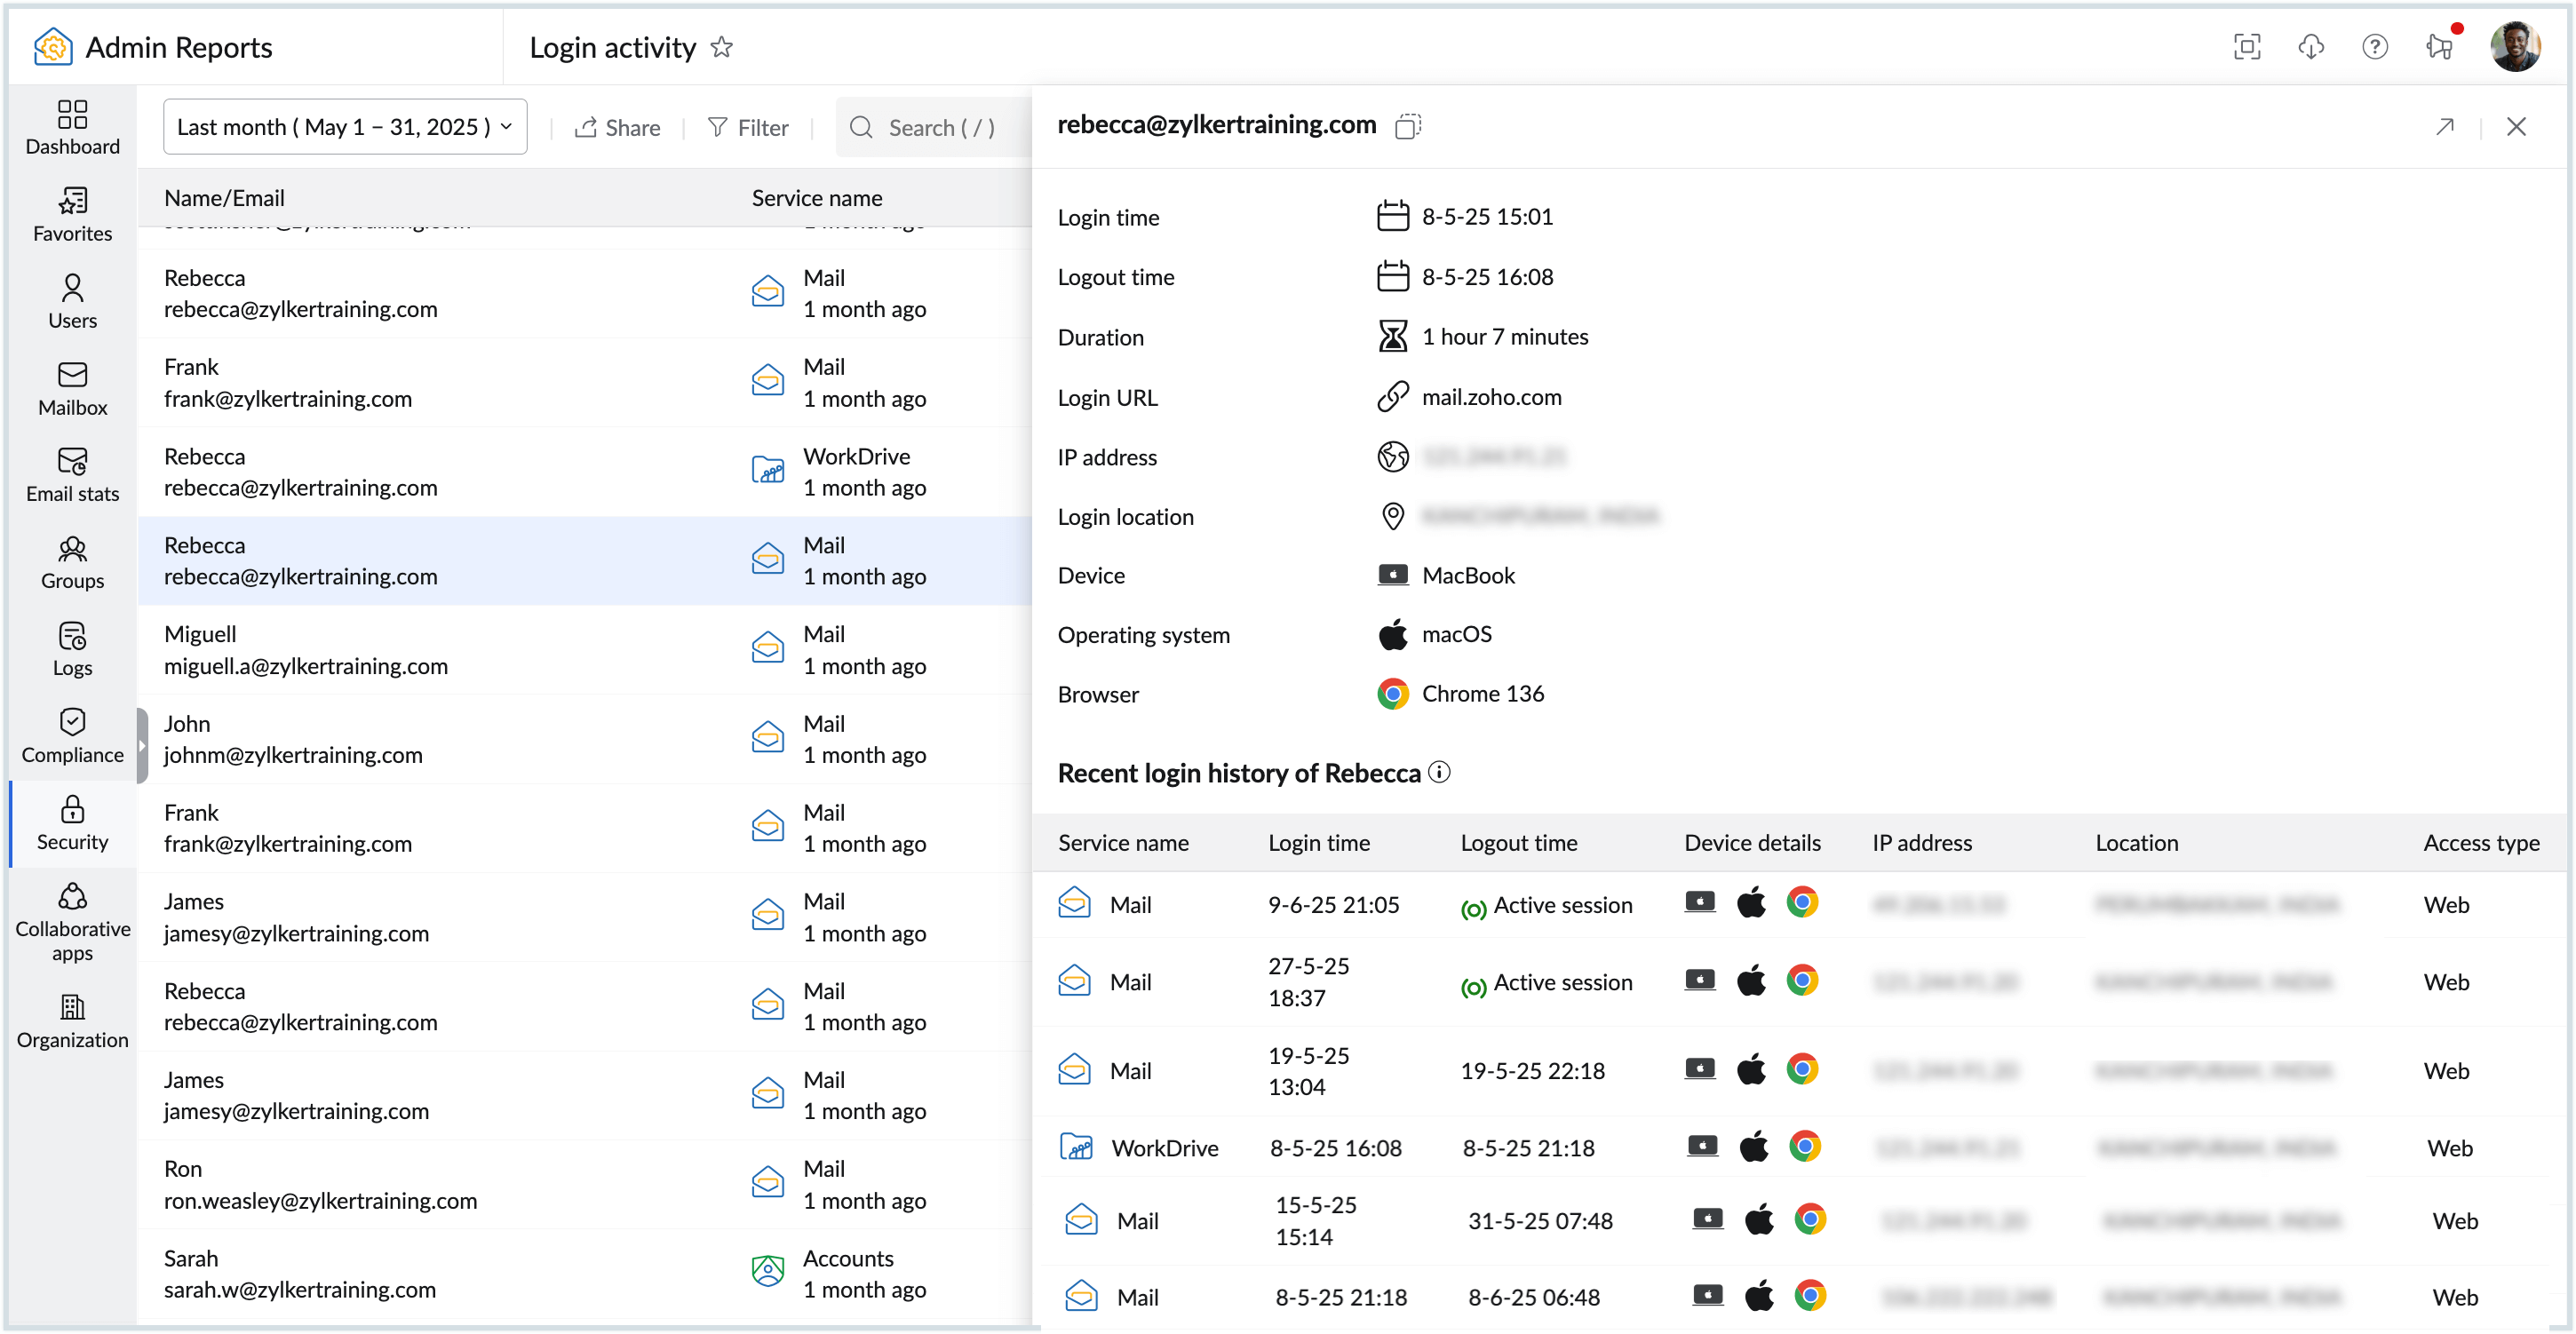Click the download cloud icon
Viewport: 2576px width, 1334px height.
[x=2310, y=47]
